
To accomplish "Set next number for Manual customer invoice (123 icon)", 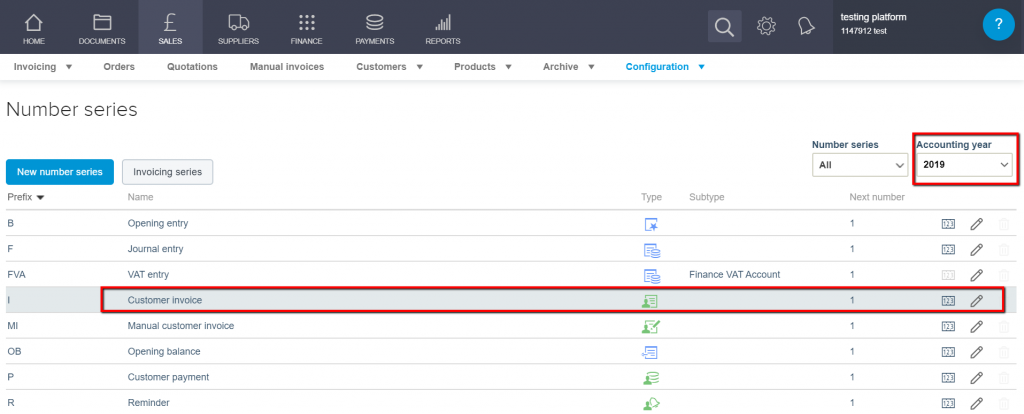I will [x=948, y=326].
